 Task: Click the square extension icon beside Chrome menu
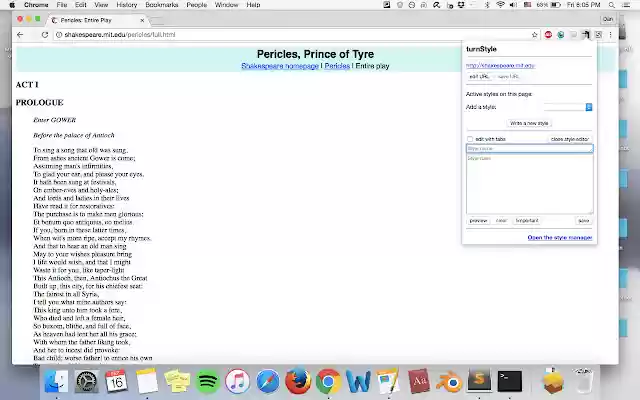coord(598,35)
